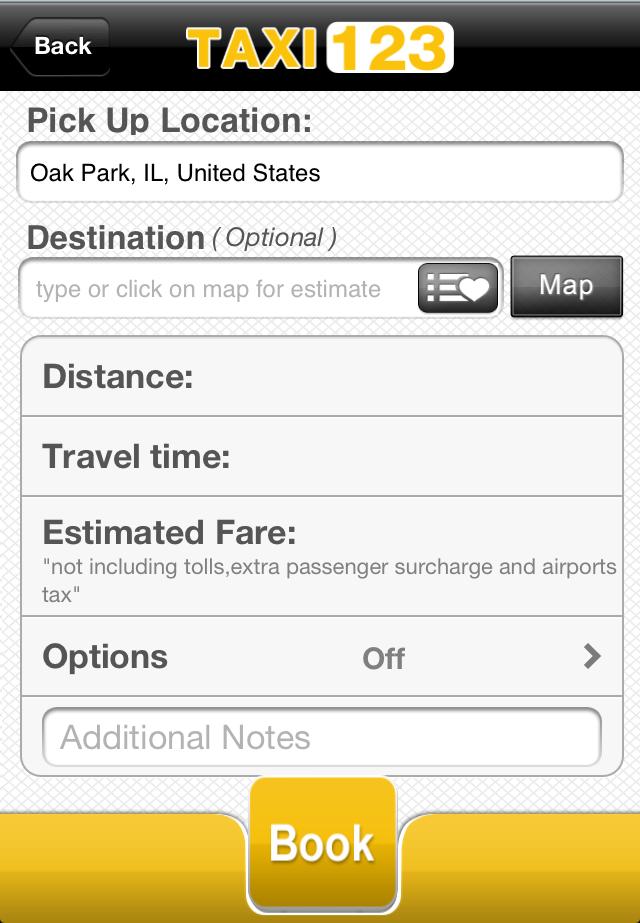Tap the Travel time row
The image size is (640, 923).
point(320,457)
